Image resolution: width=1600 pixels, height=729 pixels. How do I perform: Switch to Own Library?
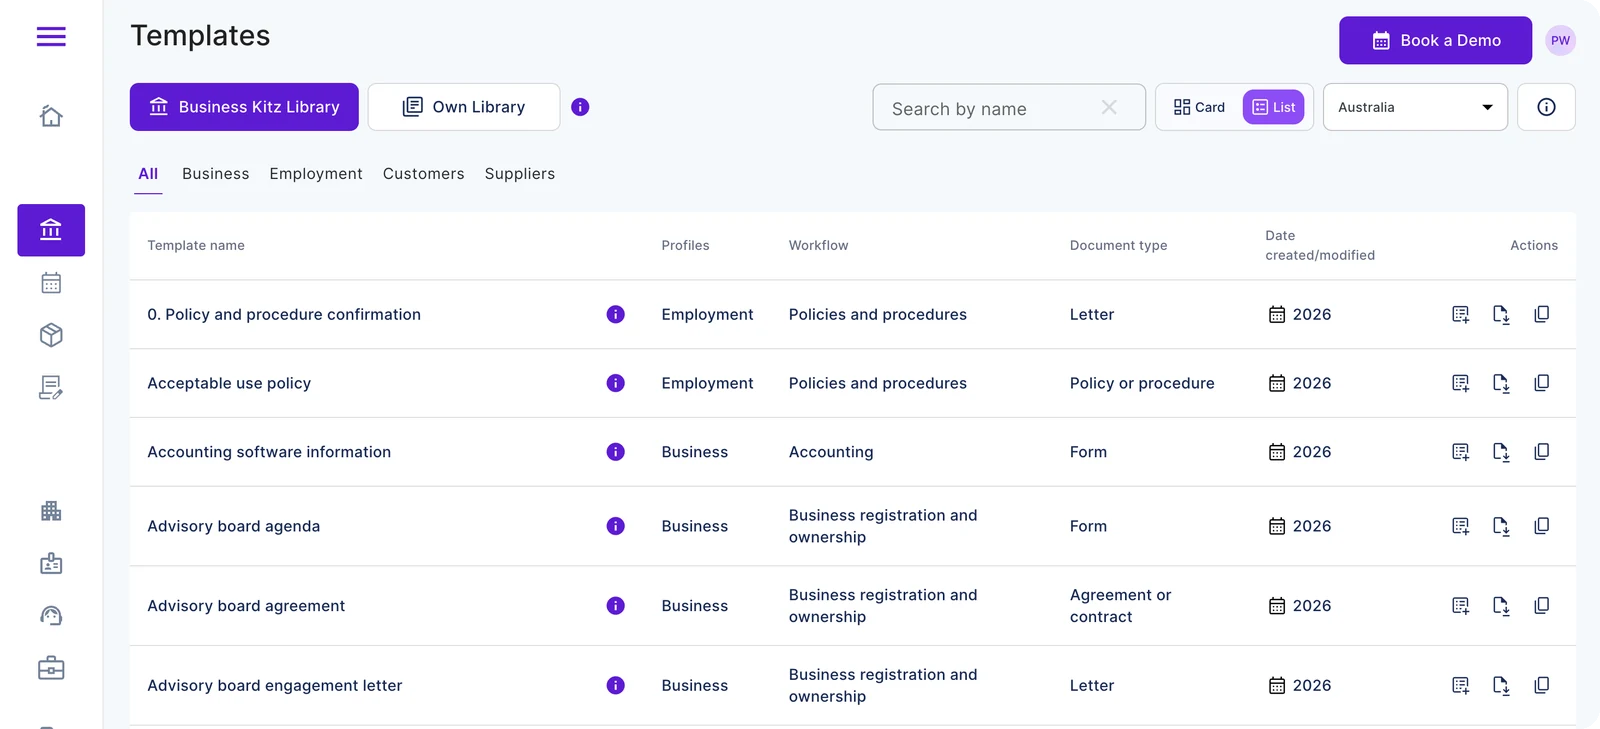coord(464,107)
